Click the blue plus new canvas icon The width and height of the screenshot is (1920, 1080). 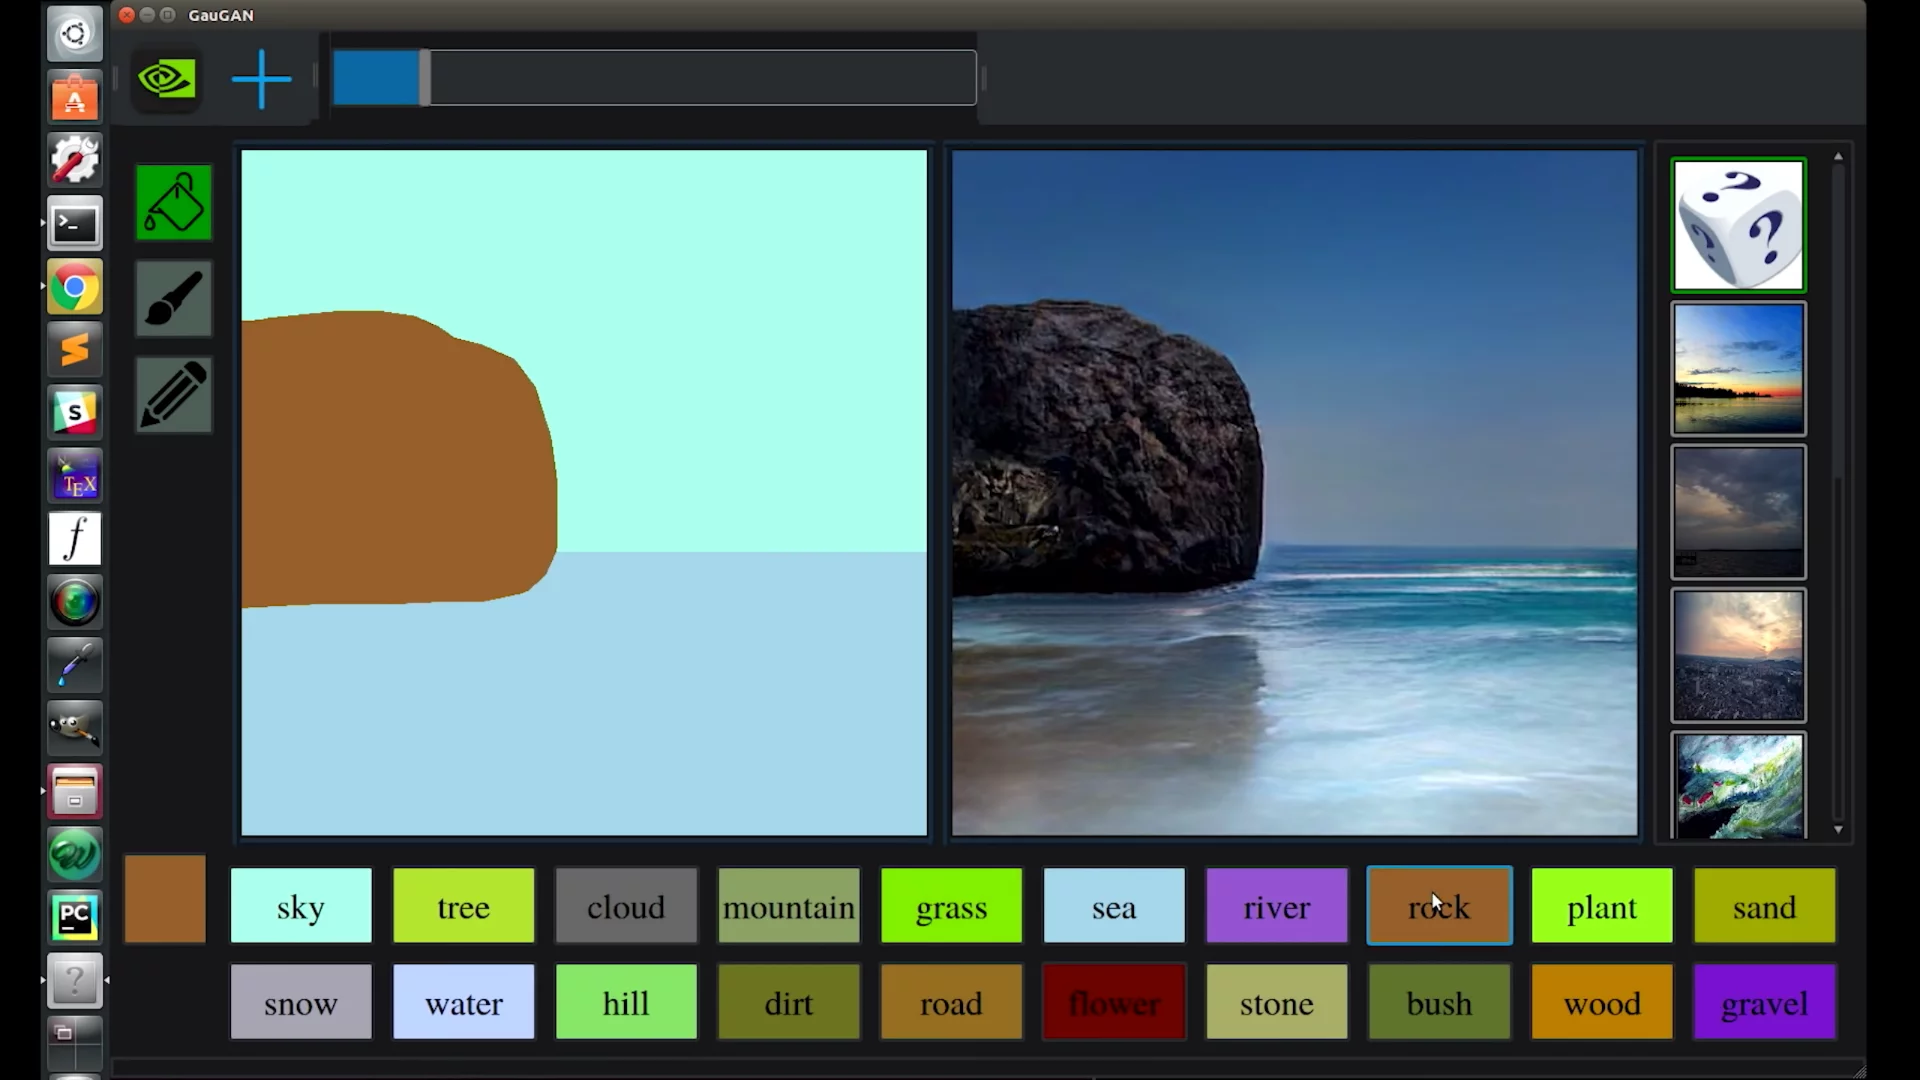click(261, 79)
